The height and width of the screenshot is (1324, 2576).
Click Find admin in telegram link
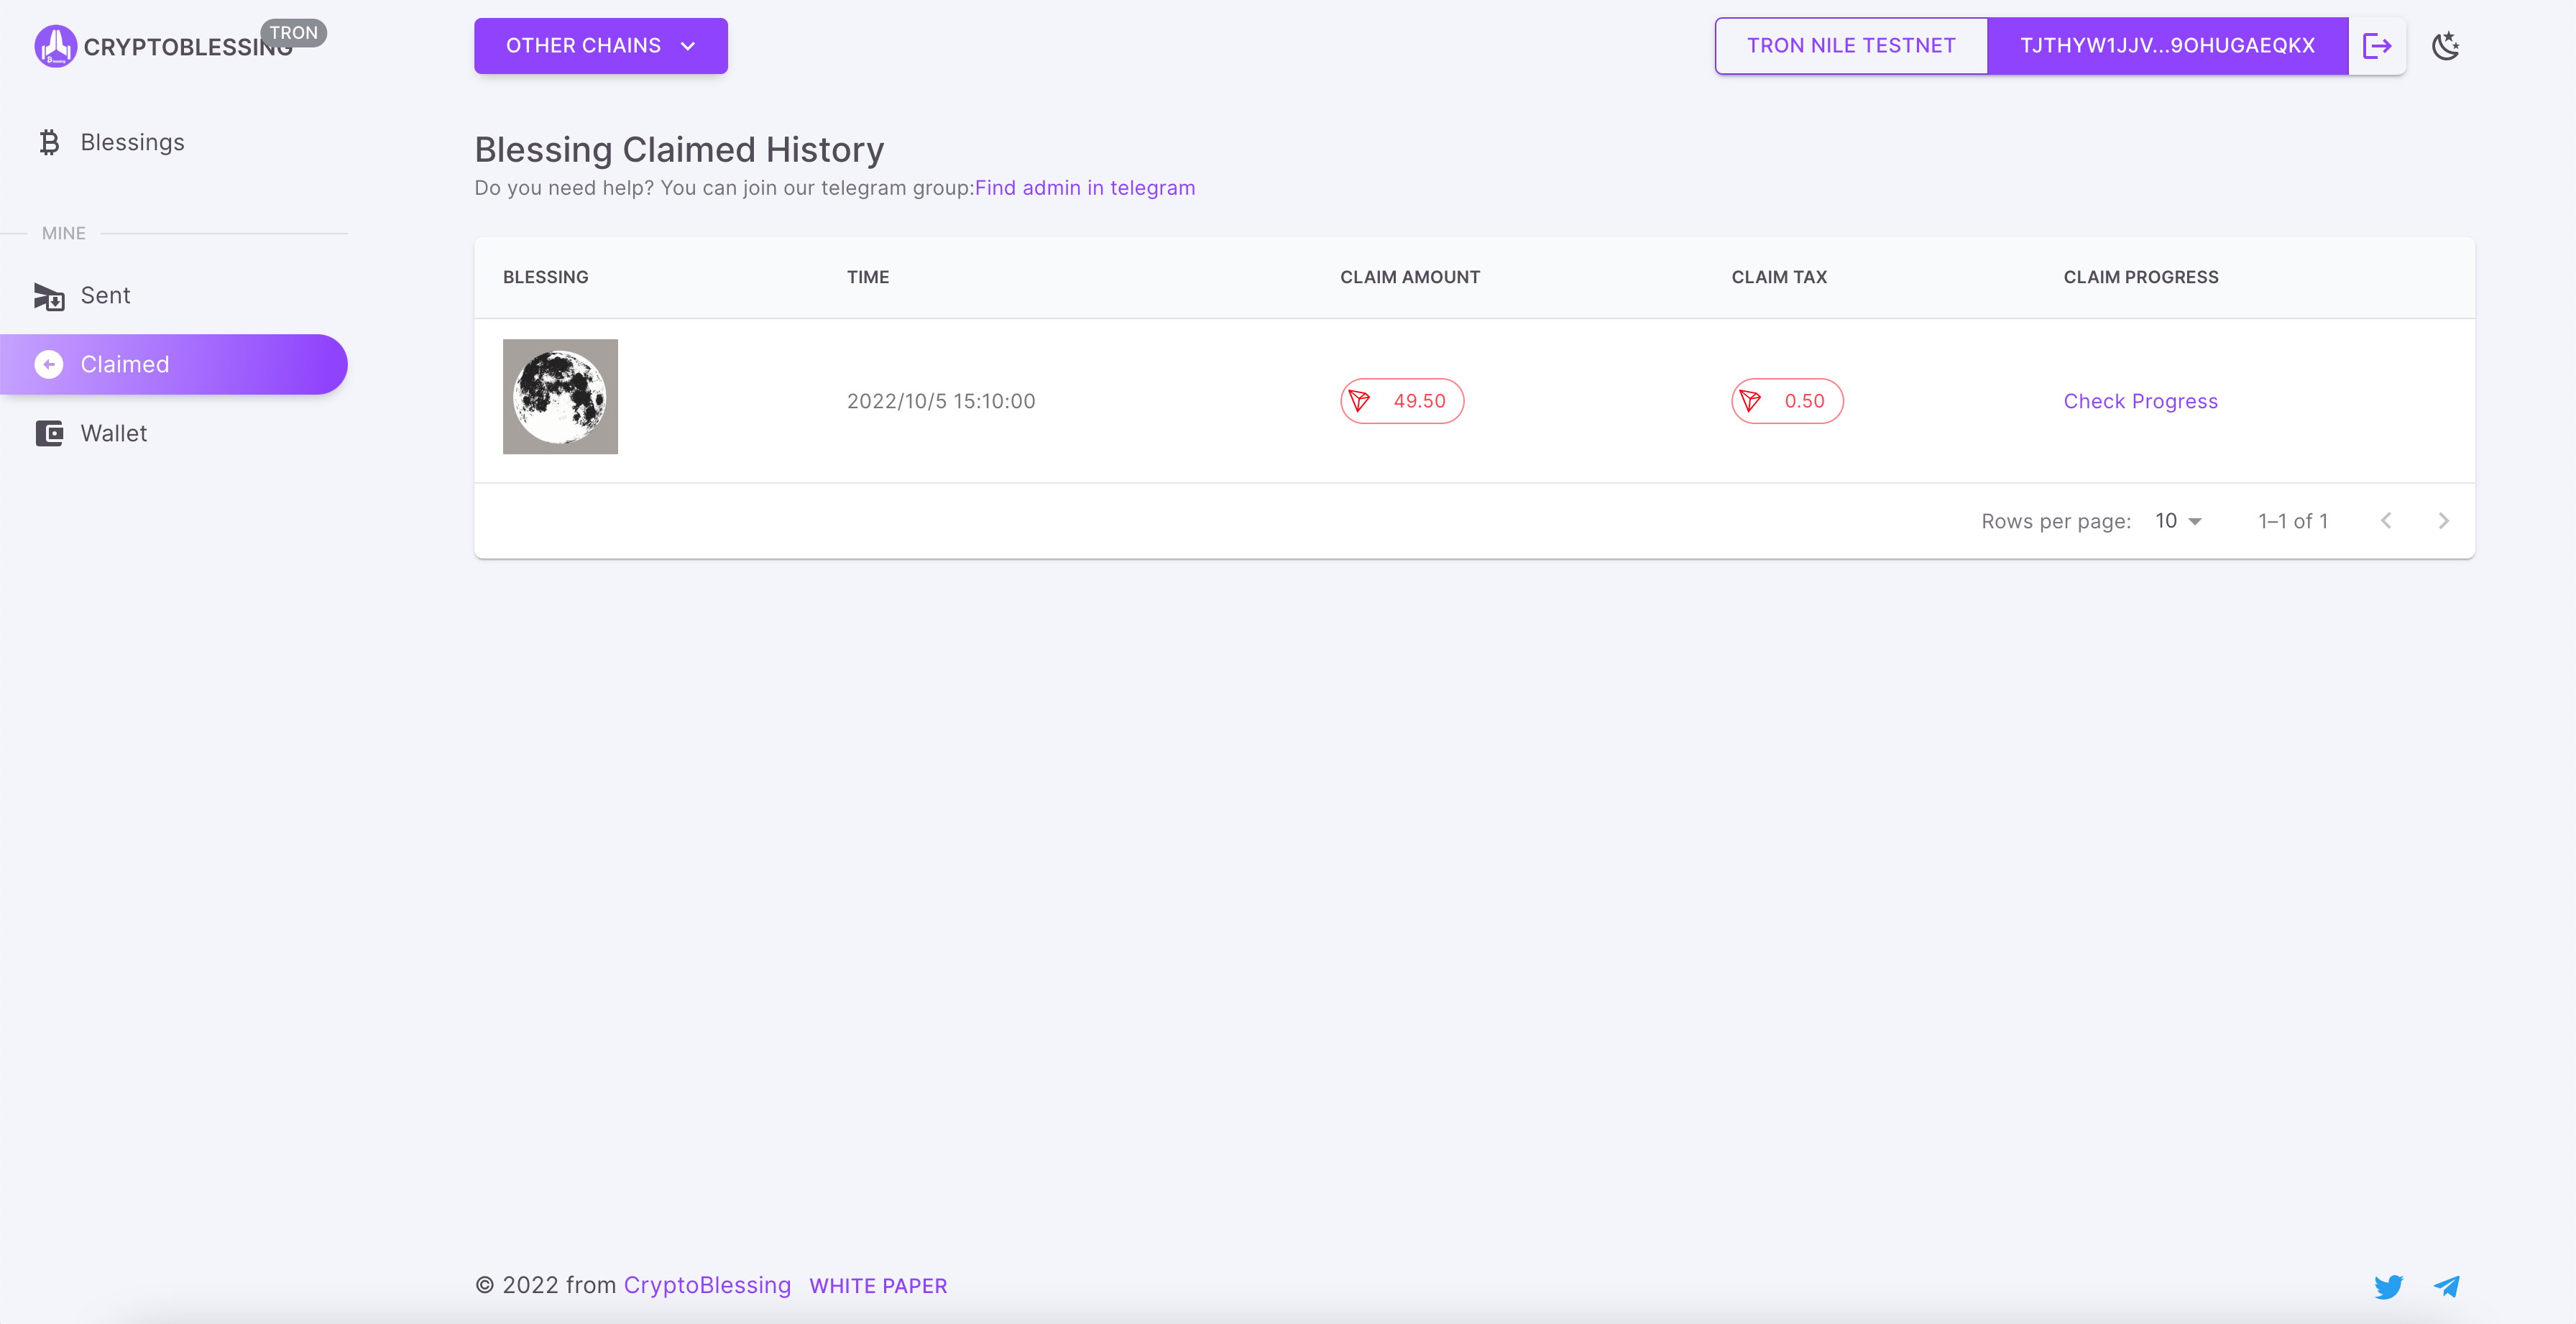click(x=1084, y=188)
